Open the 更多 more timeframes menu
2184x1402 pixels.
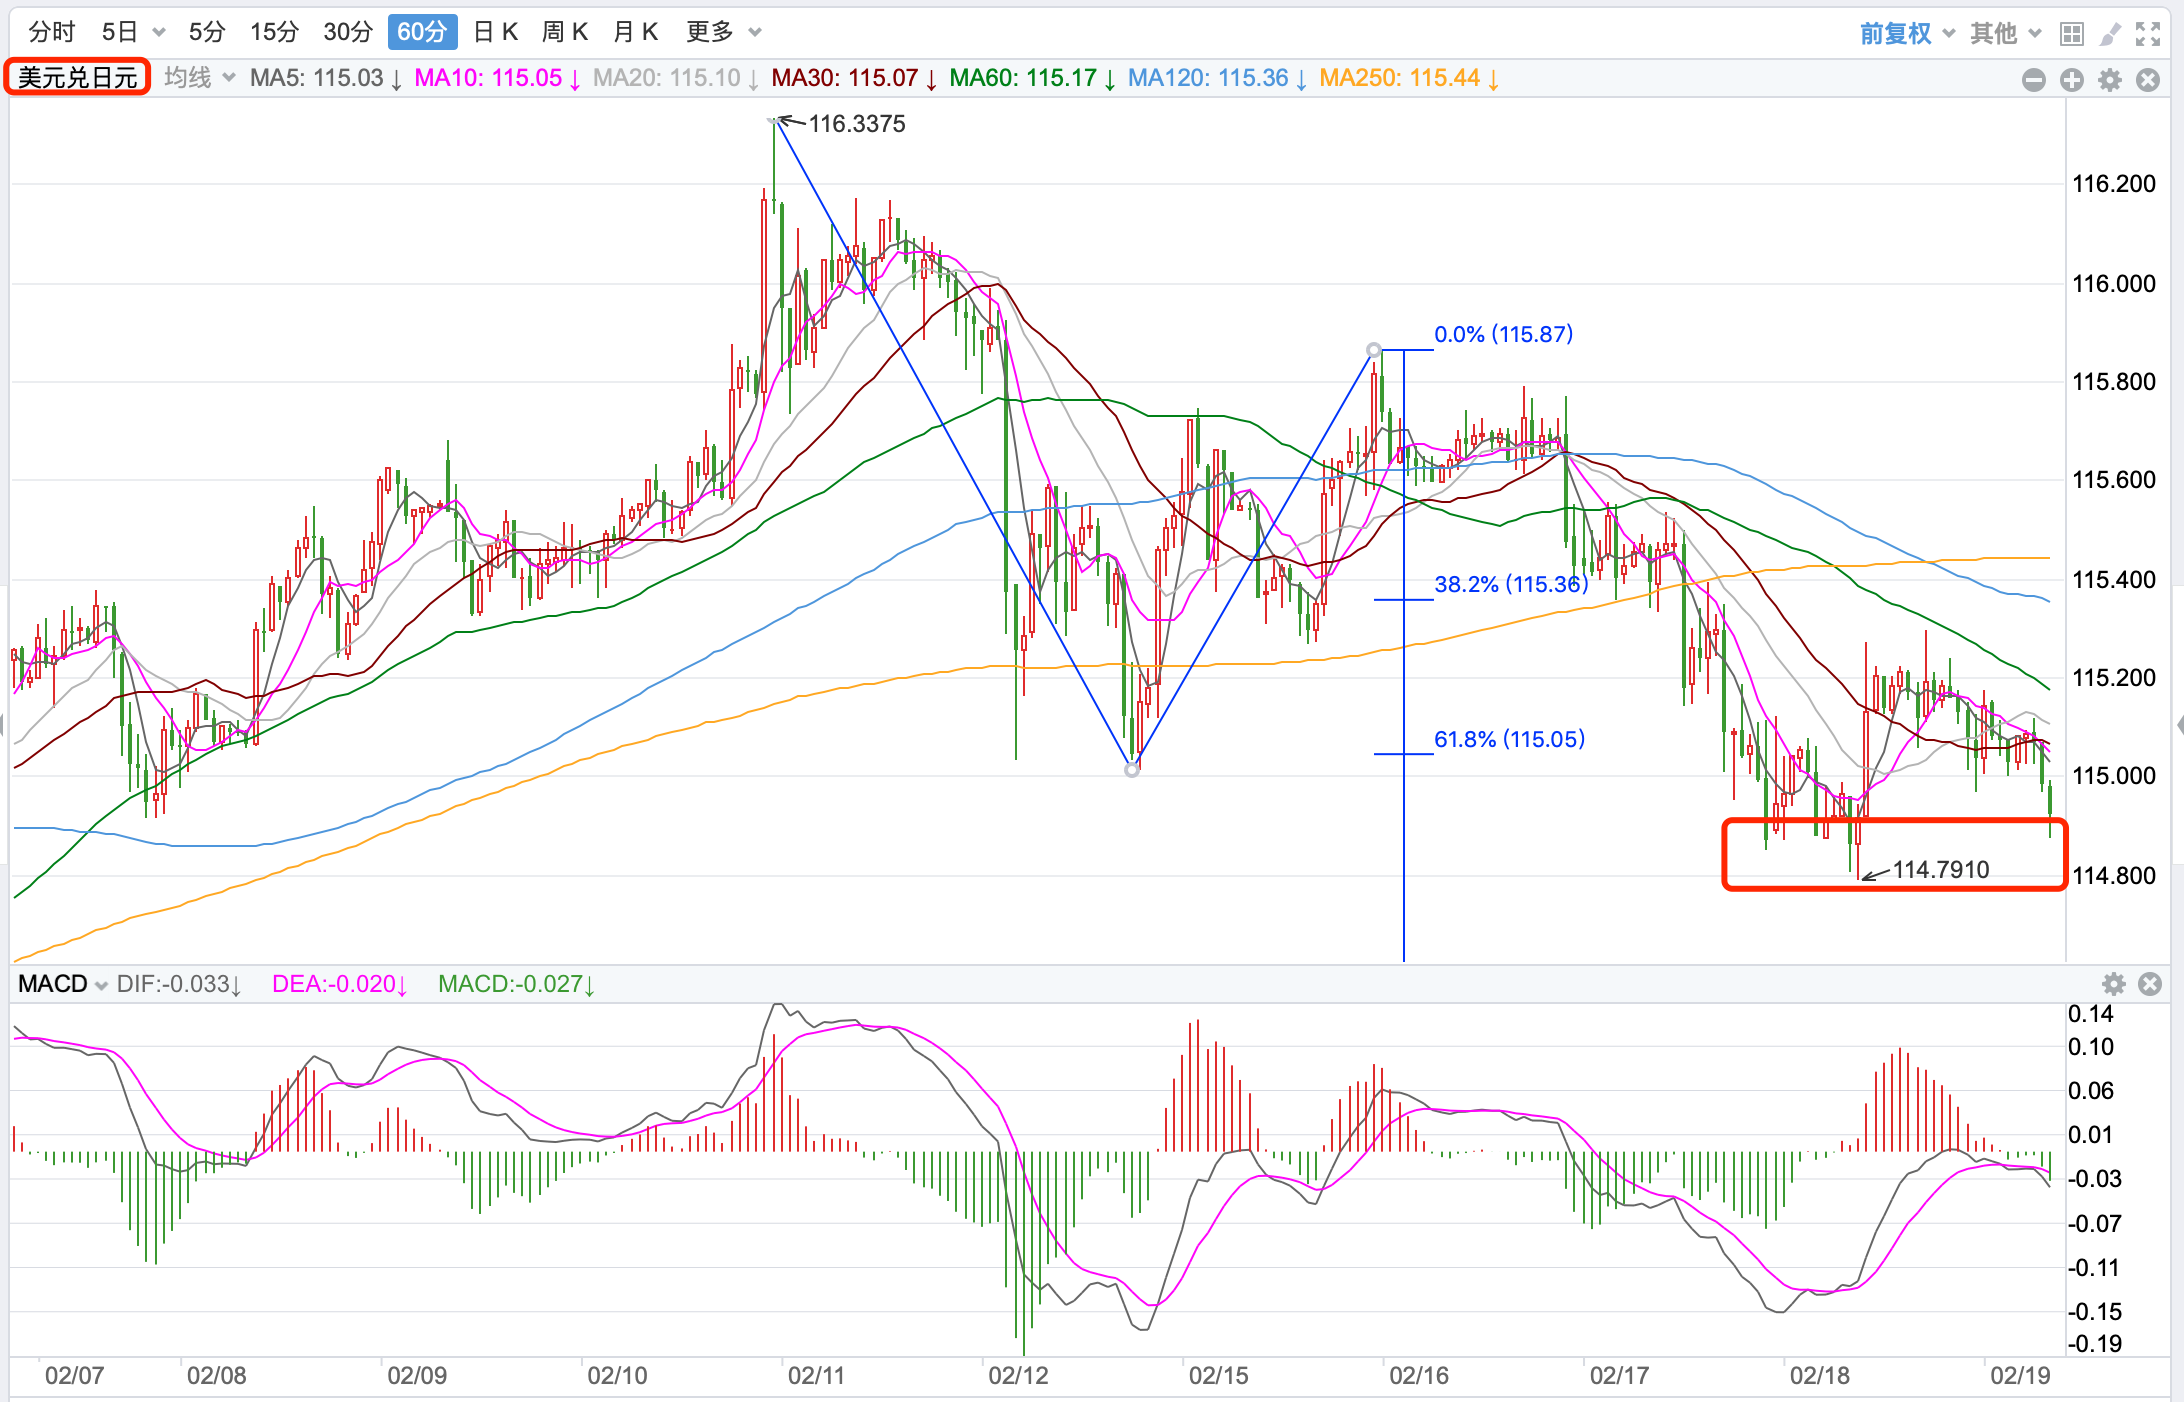(724, 33)
